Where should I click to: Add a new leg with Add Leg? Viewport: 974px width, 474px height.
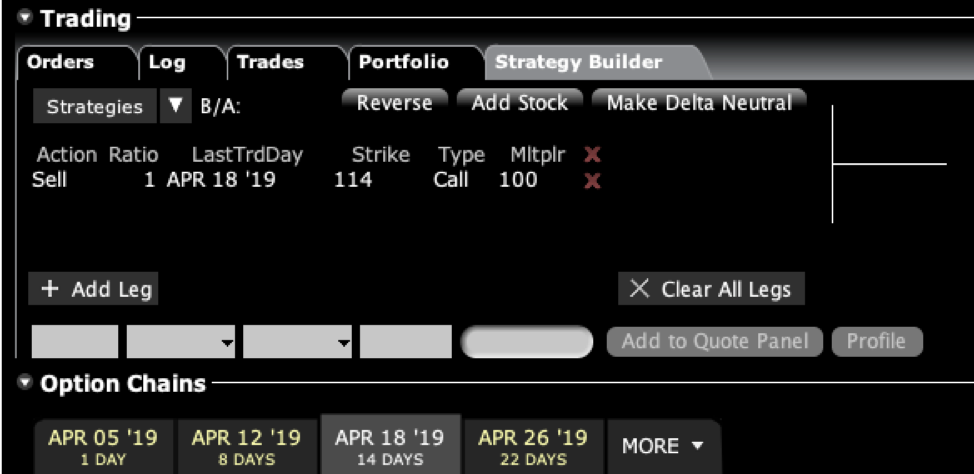(94, 290)
